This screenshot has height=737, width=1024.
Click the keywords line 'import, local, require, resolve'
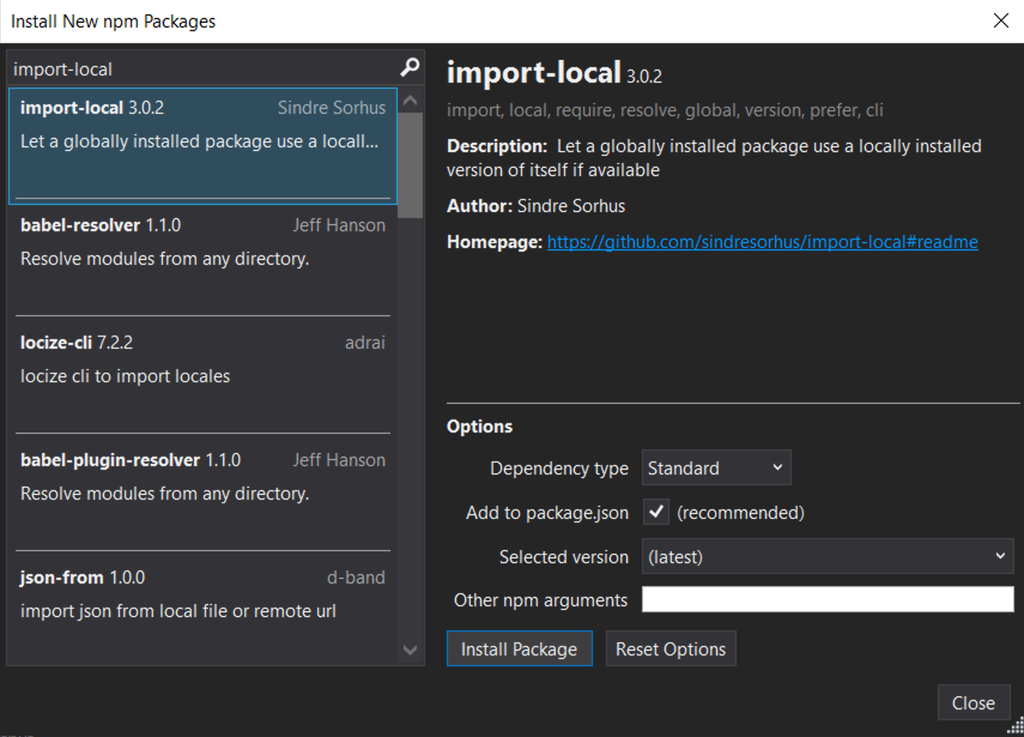pyautogui.click(x=665, y=110)
